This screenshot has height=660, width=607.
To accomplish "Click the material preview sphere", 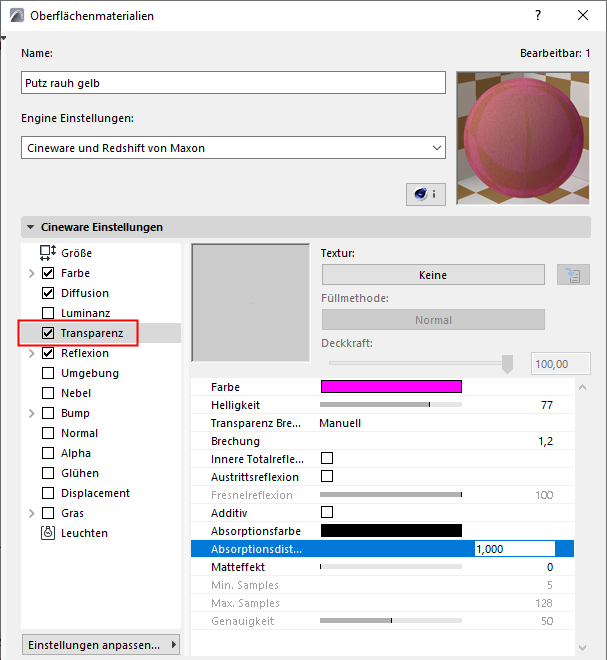I will click(523, 138).
